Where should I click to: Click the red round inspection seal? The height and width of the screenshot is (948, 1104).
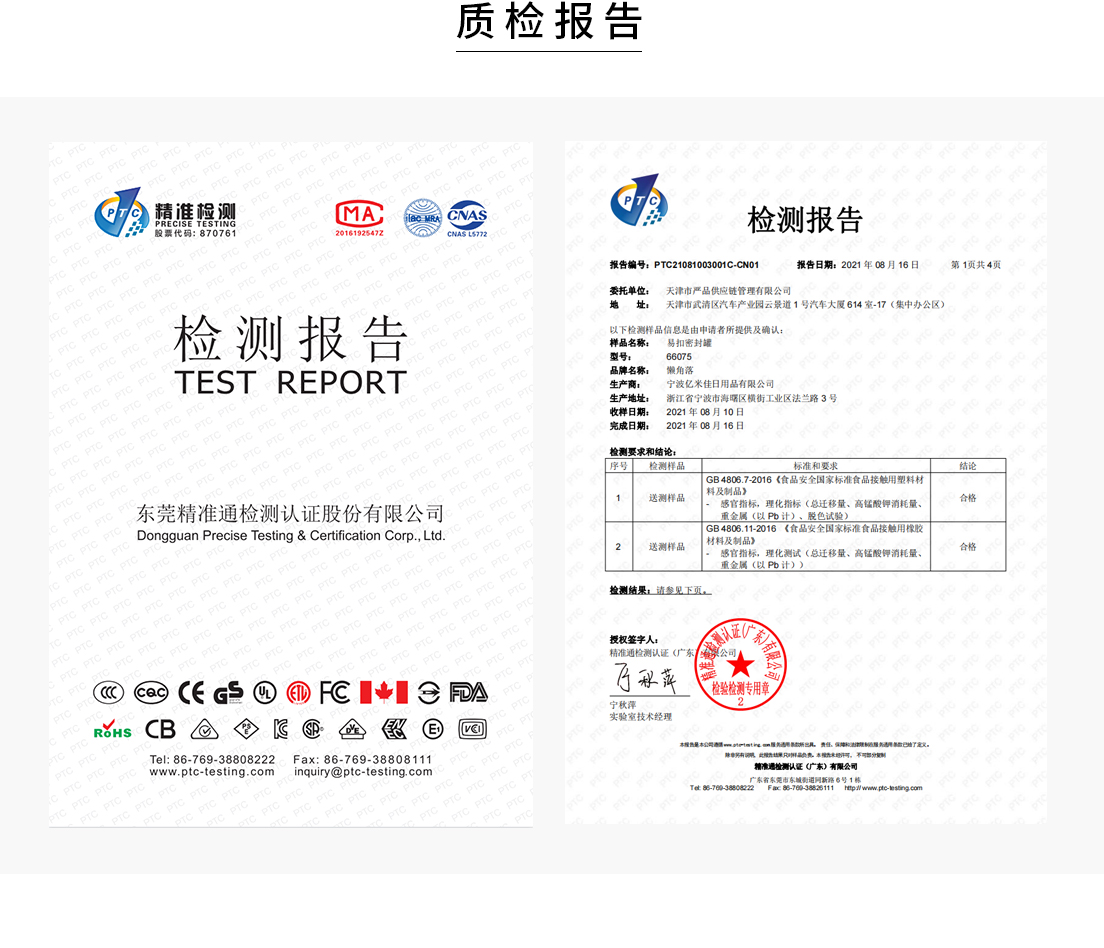coord(741,664)
